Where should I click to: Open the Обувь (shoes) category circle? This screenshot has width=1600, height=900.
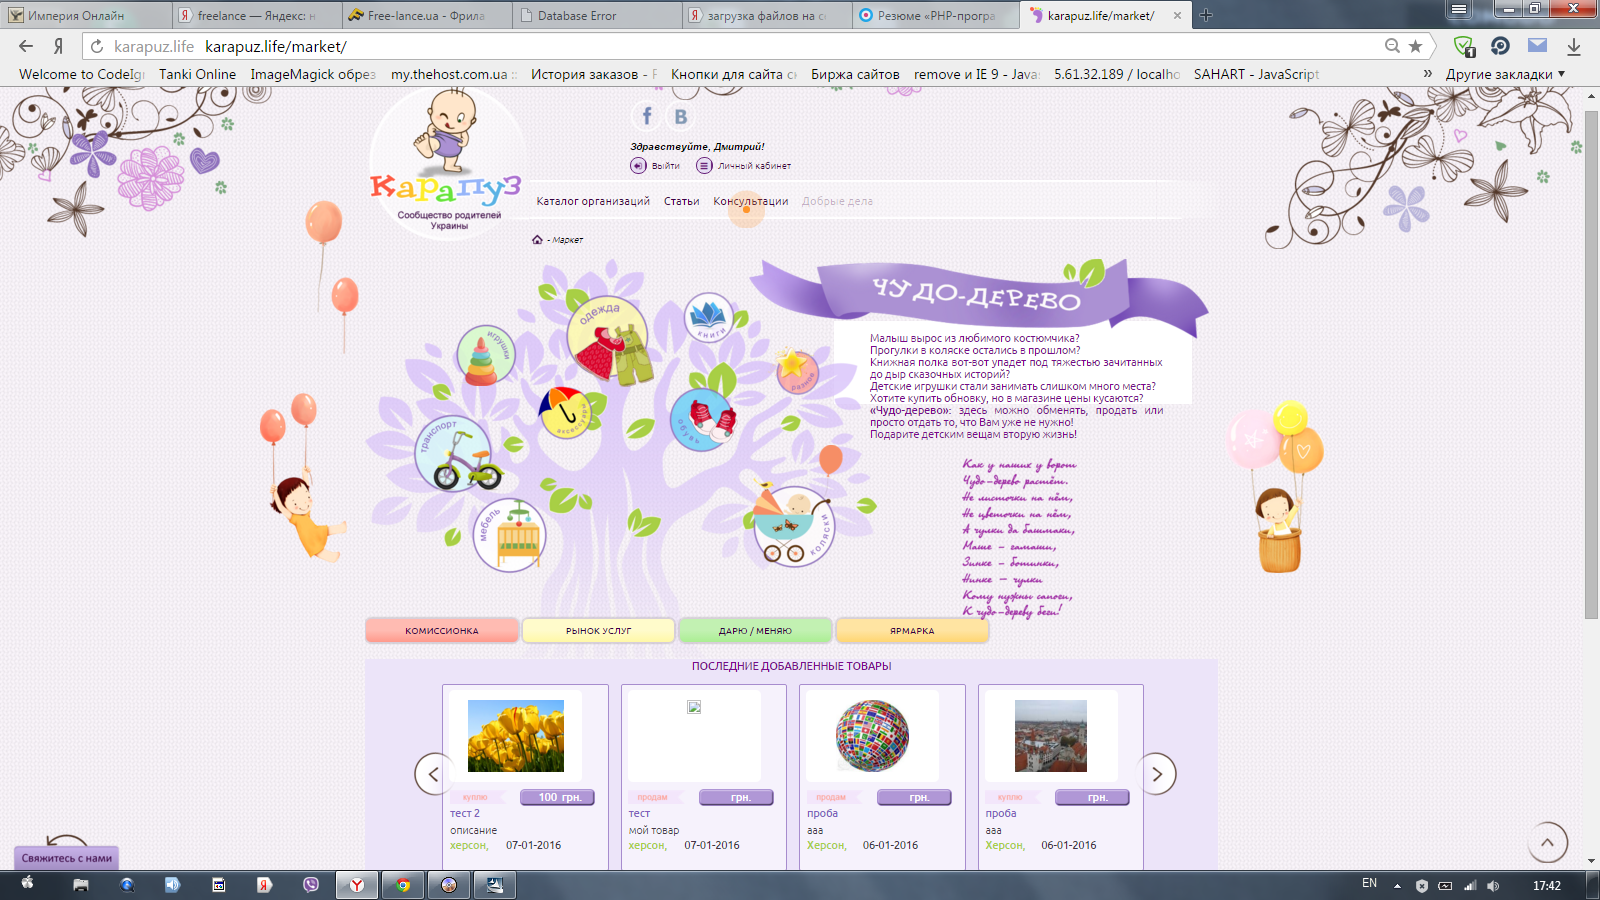click(x=702, y=420)
